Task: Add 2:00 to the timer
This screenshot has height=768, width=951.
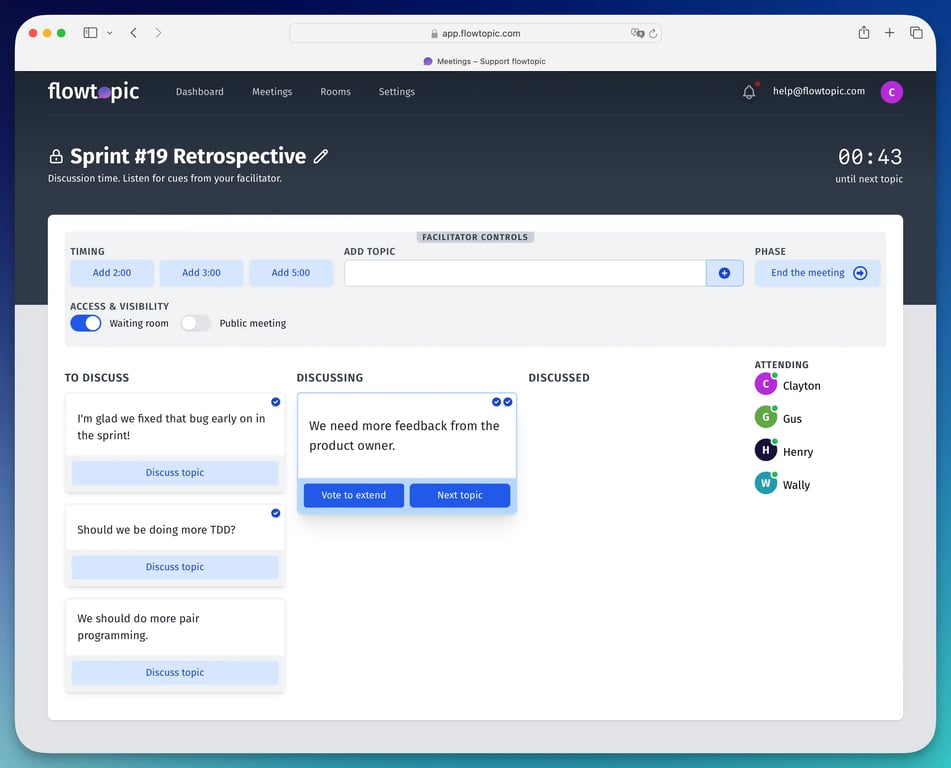Action: (x=112, y=273)
